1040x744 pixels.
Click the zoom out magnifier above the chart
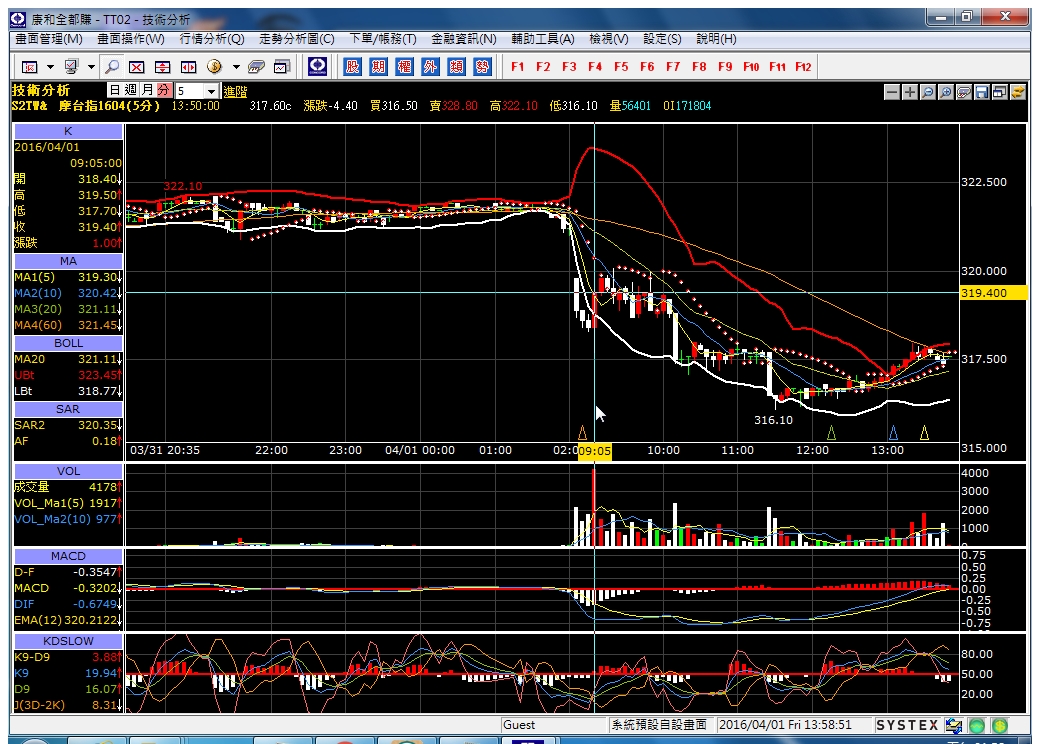click(928, 92)
